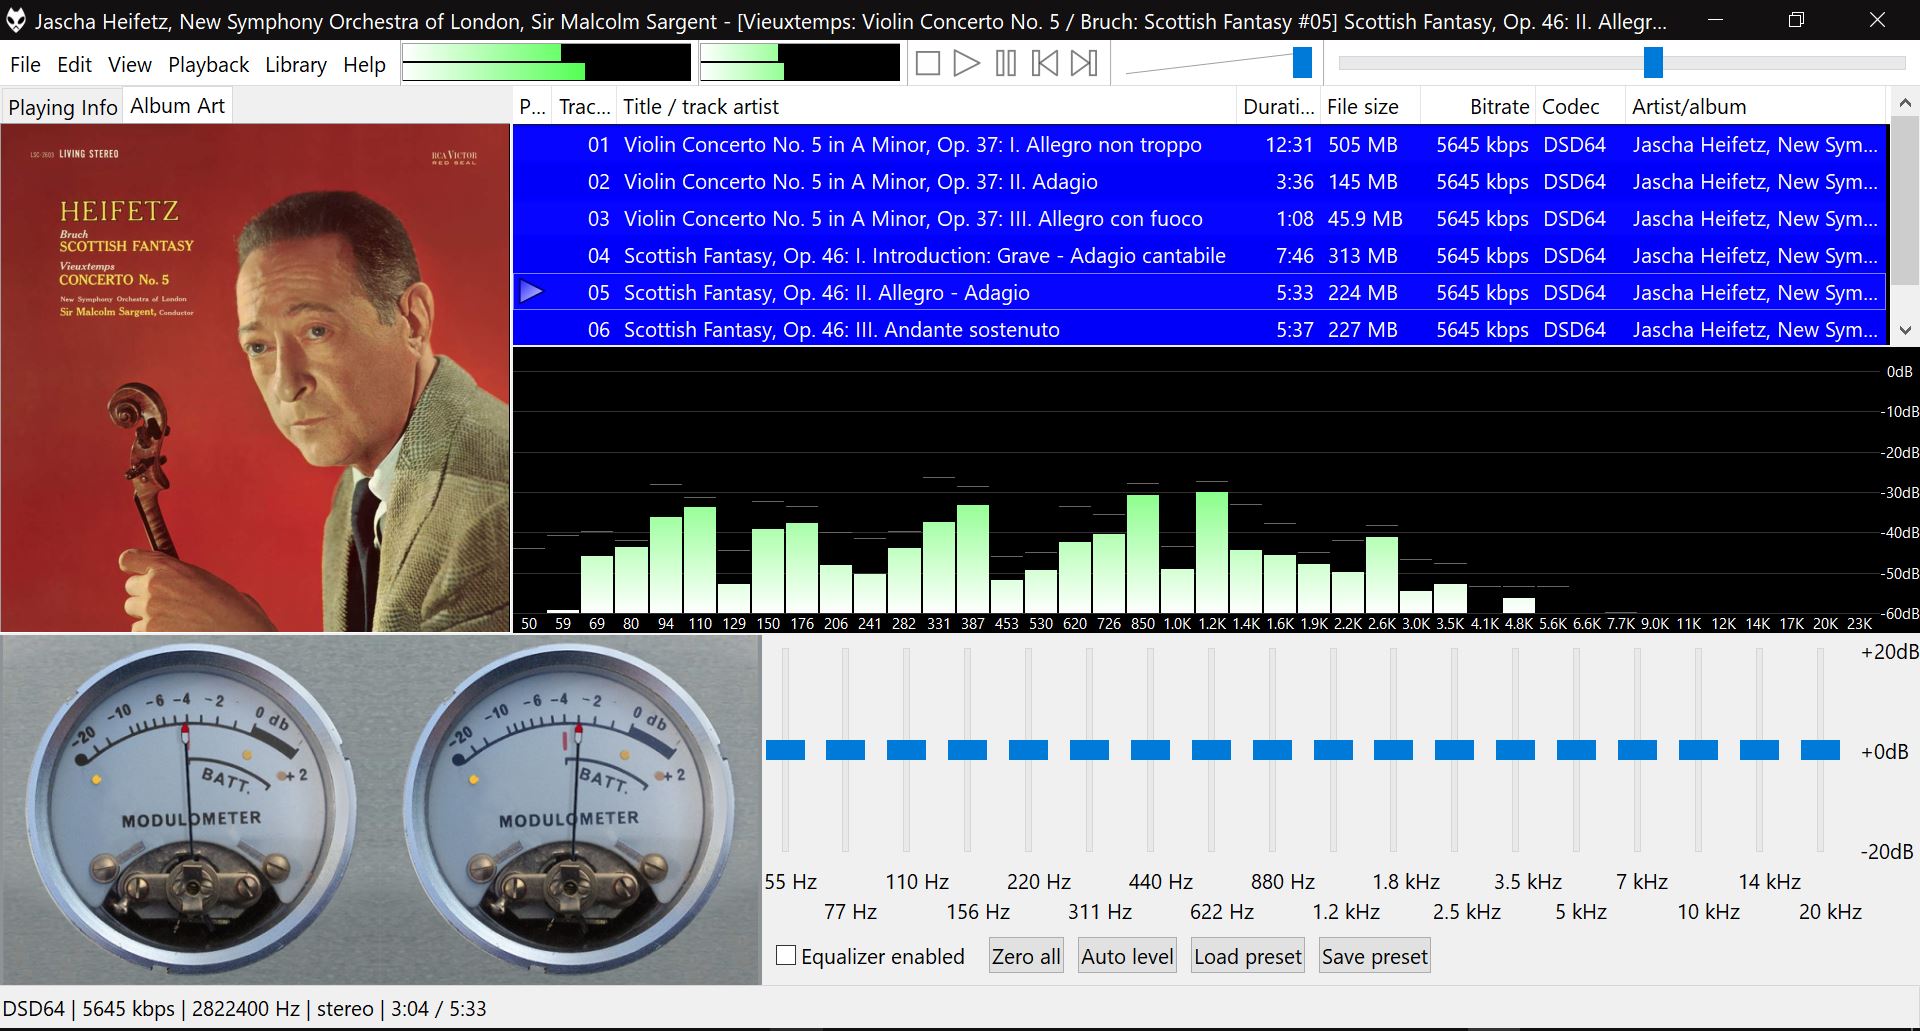Click the foobar2000 app icon in title bar
This screenshot has height=1031, width=1920.
coord(16,20)
